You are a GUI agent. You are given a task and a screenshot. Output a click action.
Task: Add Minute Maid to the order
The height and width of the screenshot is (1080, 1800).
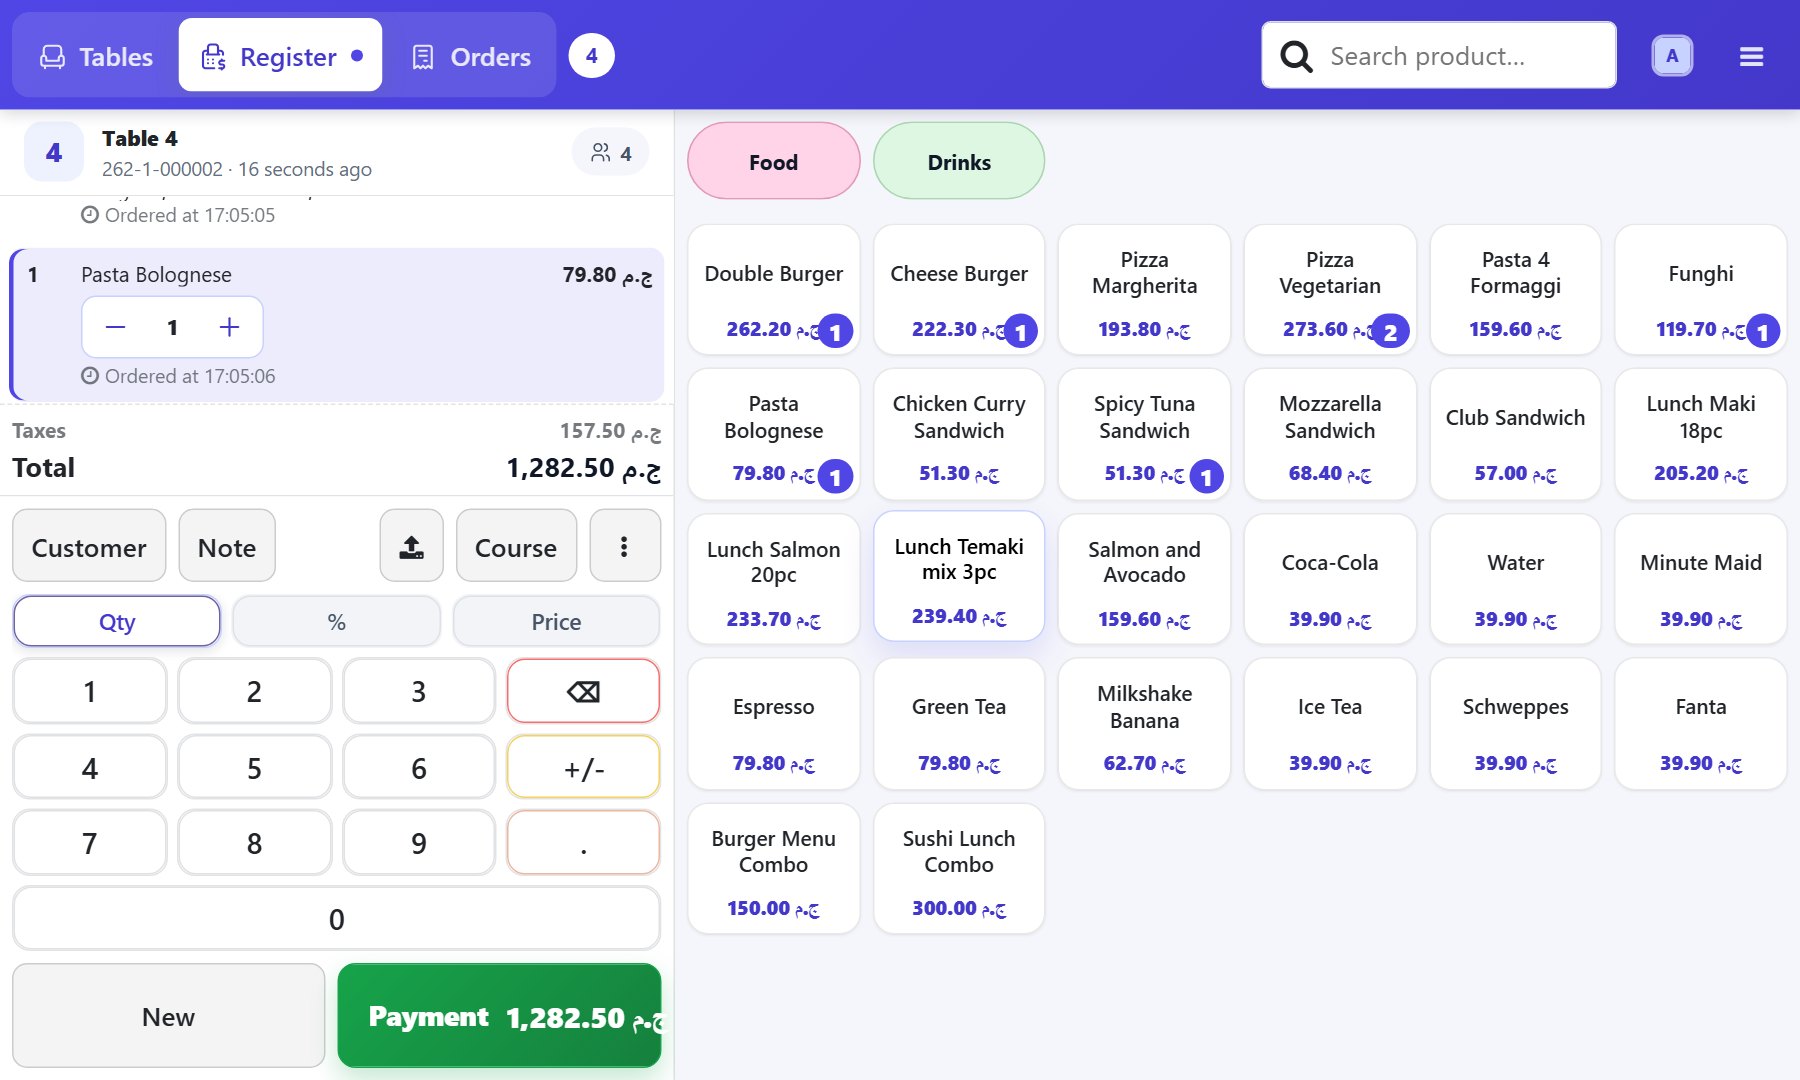(1701, 579)
